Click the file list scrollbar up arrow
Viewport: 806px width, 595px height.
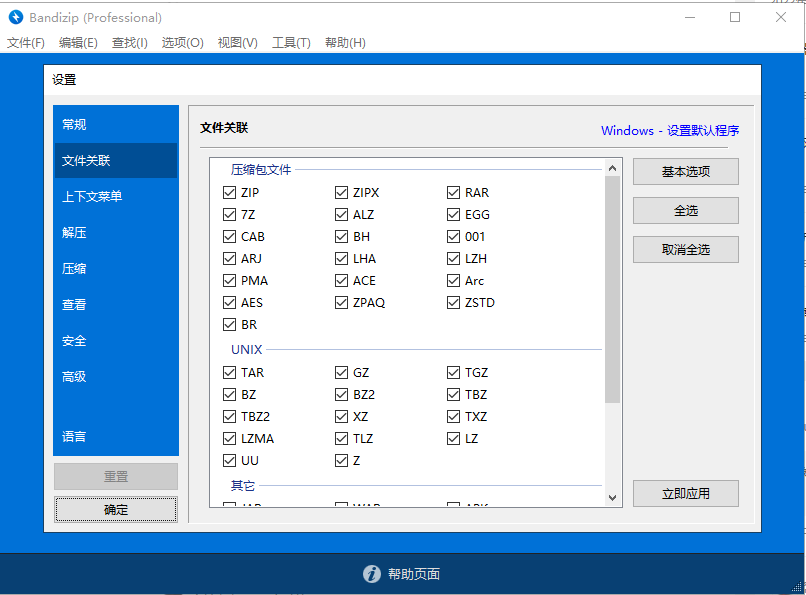(612, 168)
